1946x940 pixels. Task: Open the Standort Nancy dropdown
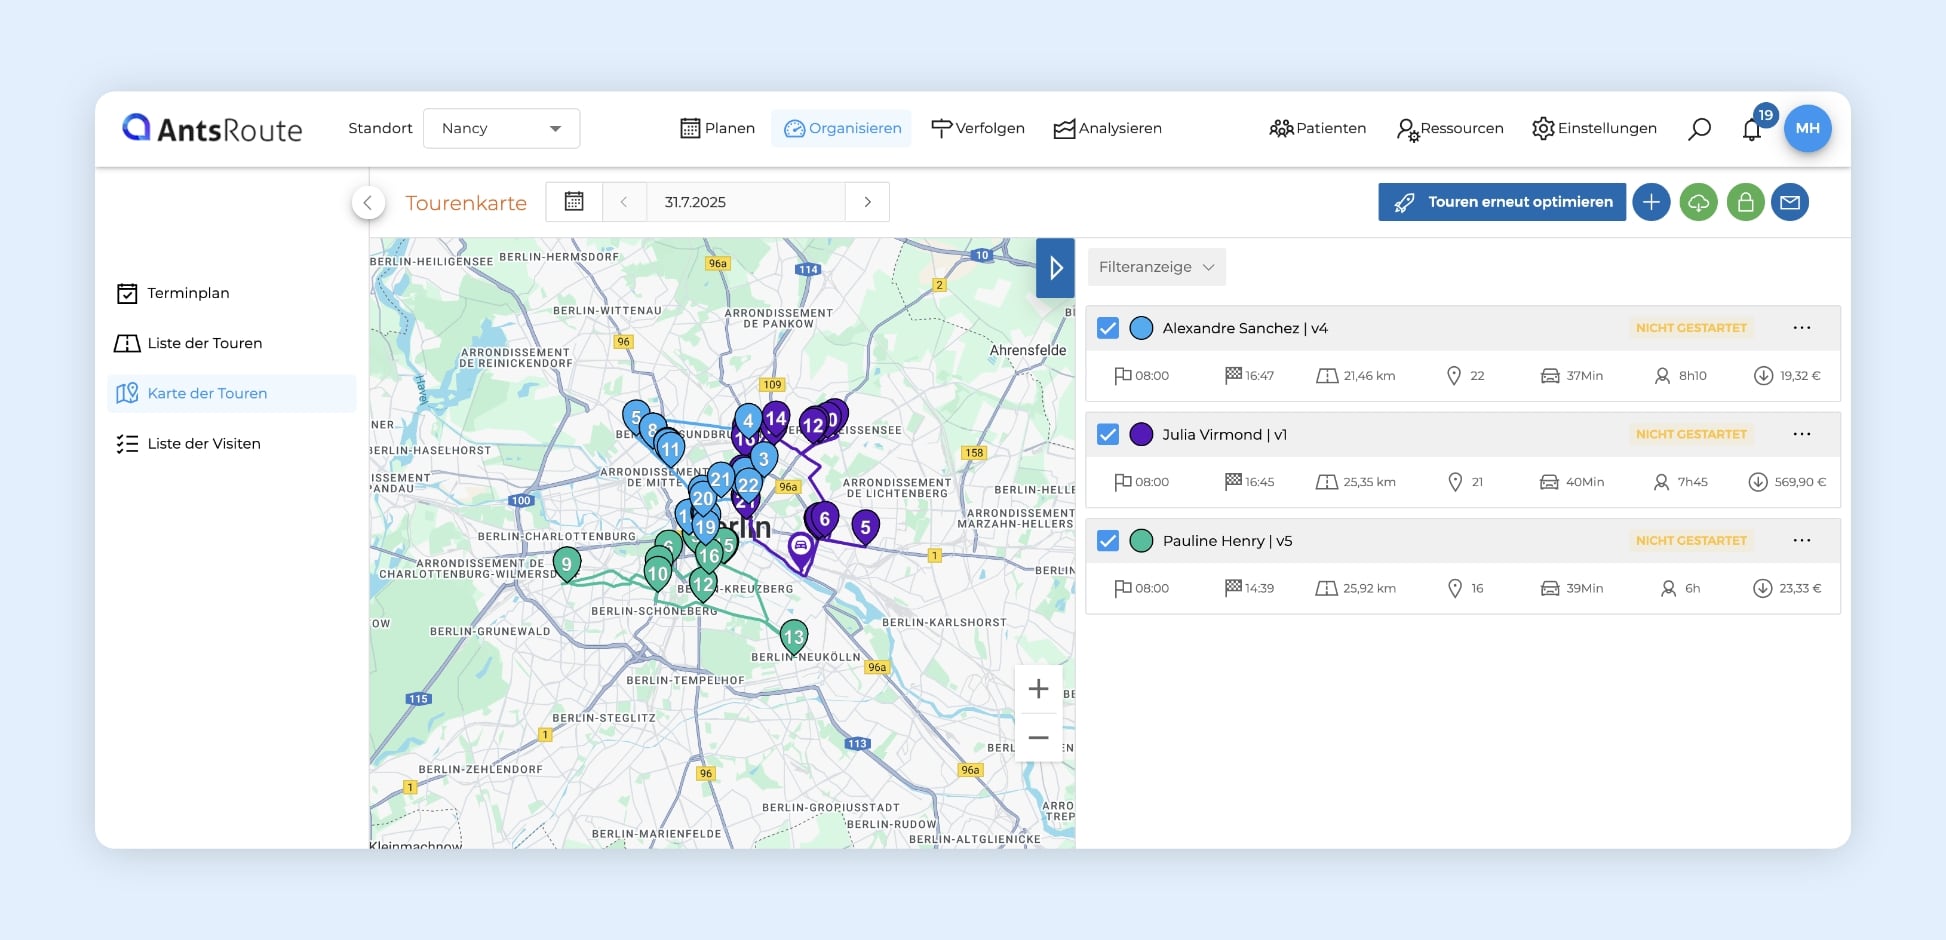point(501,129)
